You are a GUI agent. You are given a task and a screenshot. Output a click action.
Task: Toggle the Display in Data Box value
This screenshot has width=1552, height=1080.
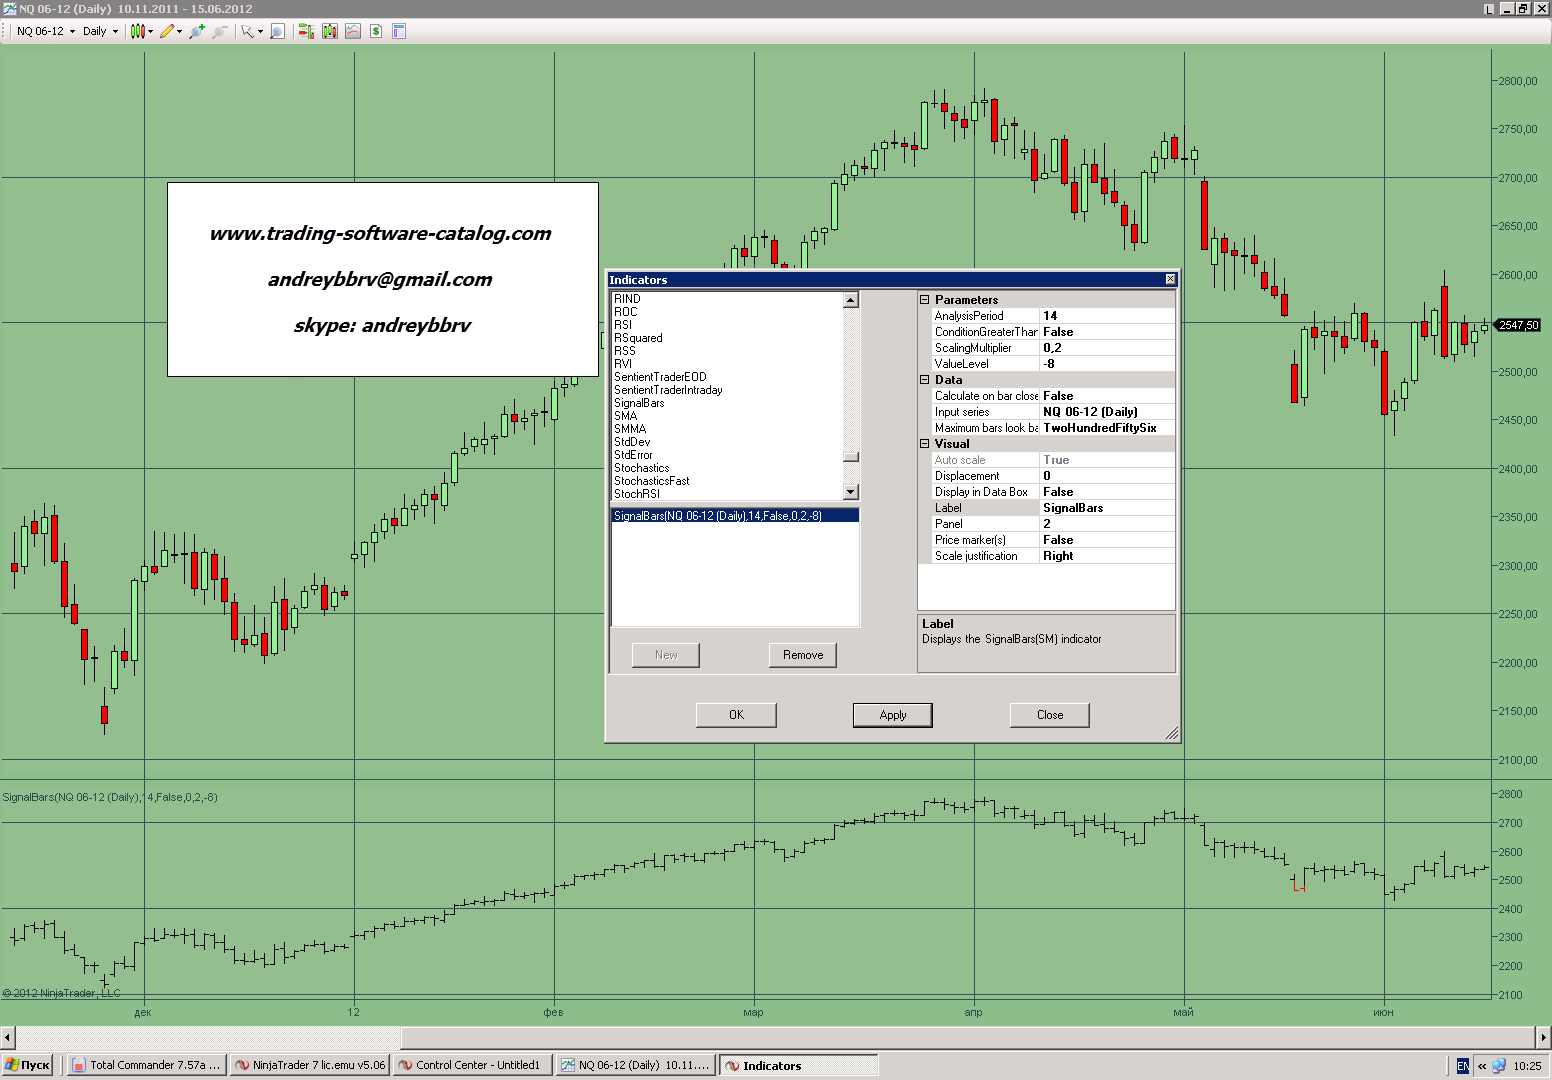pos(1107,492)
